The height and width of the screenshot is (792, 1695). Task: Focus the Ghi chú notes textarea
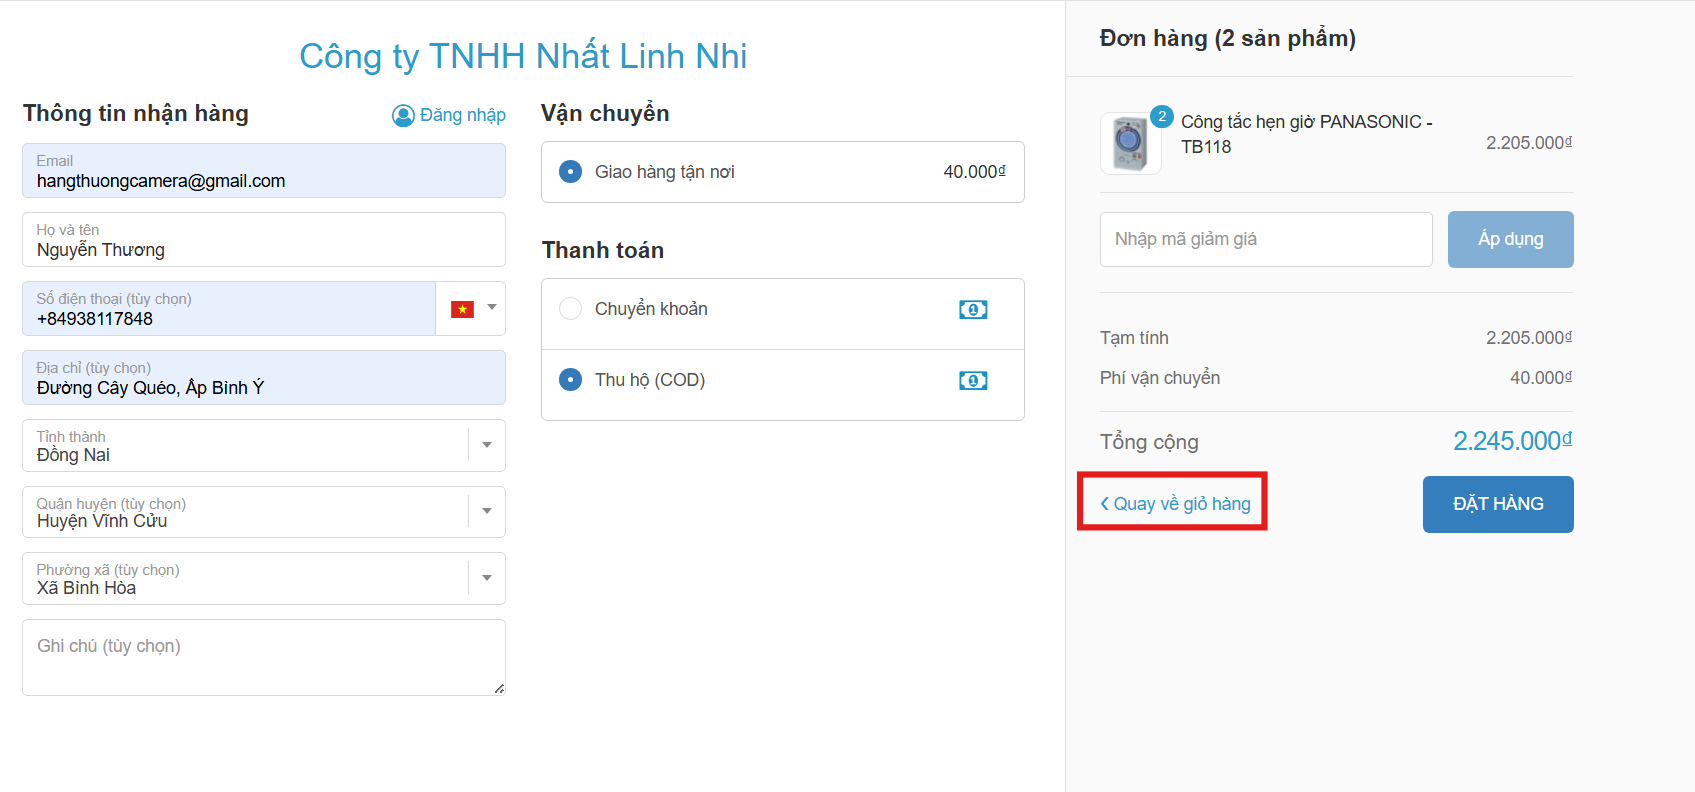264,657
